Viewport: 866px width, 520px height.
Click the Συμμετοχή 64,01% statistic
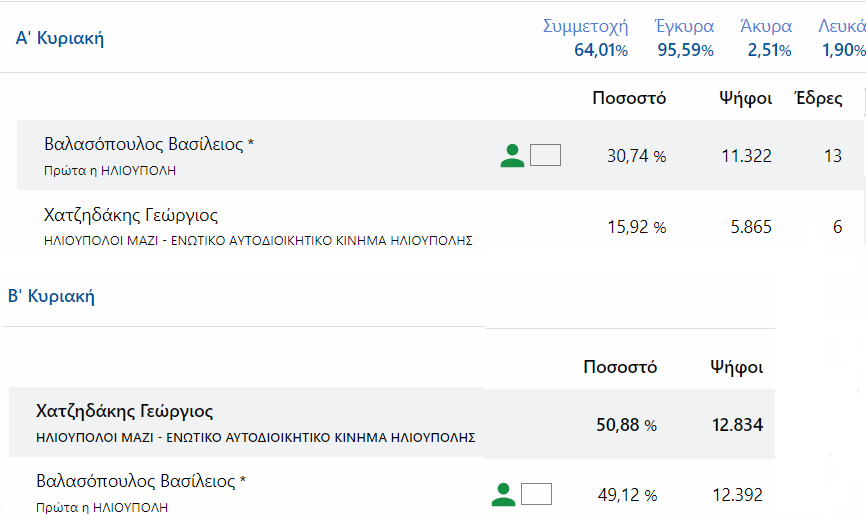point(585,38)
